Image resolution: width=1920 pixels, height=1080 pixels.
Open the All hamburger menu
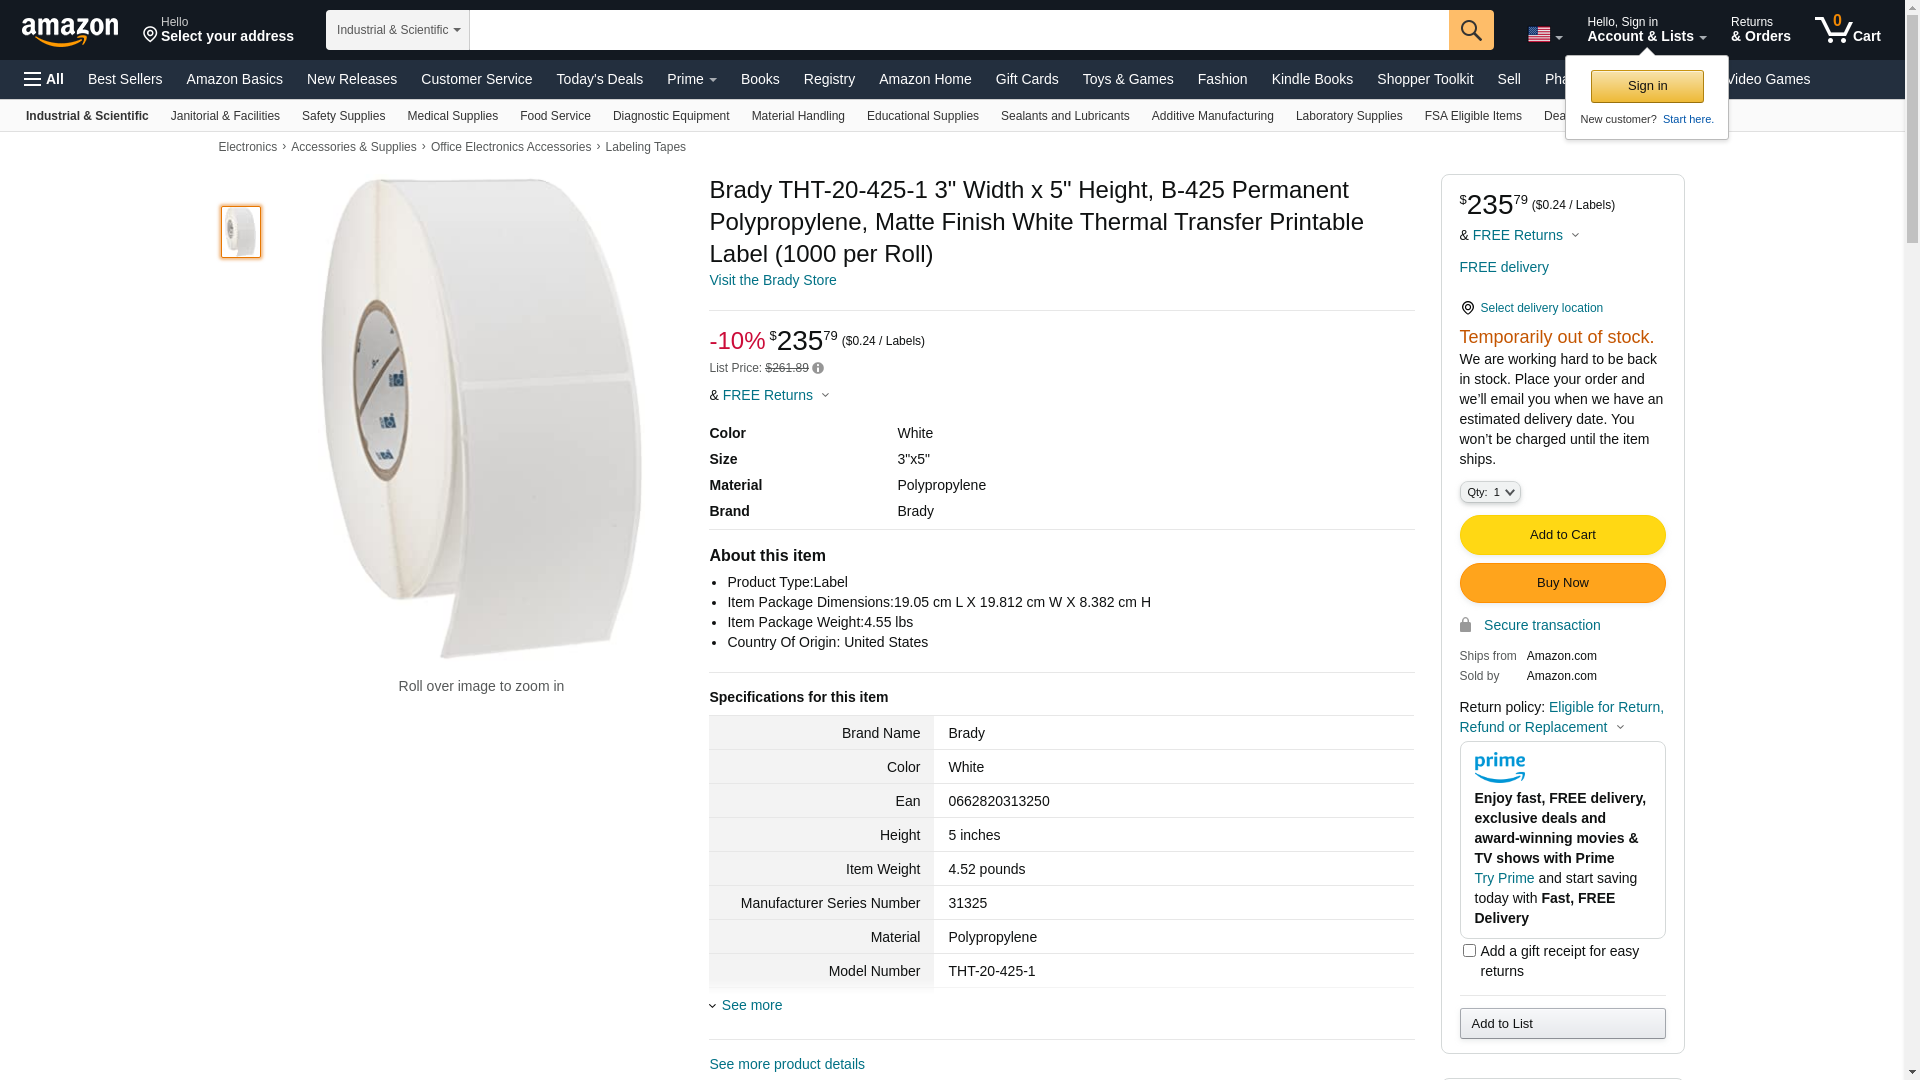click(x=44, y=79)
